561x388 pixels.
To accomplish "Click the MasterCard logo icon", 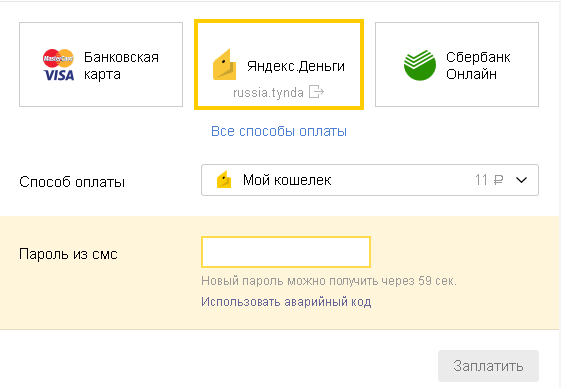I will click(x=58, y=58).
